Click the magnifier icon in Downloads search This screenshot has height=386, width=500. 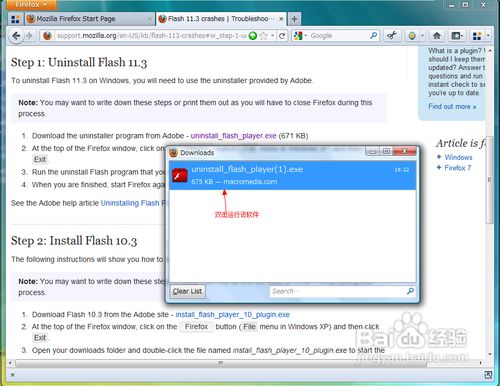point(410,291)
